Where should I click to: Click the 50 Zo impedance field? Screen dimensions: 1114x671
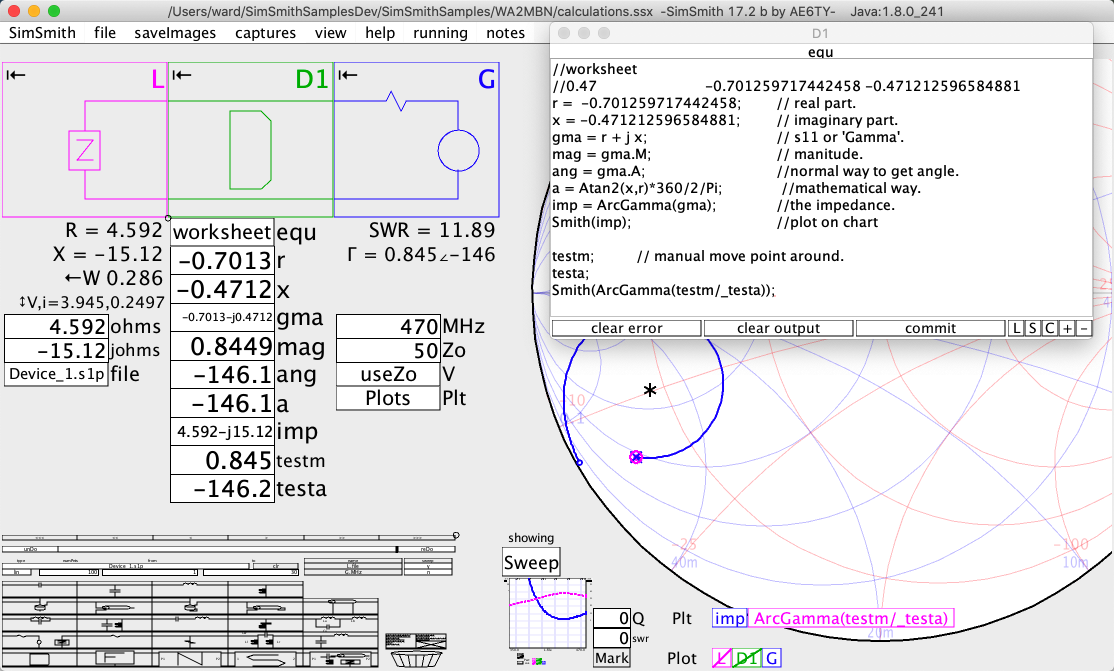388,350
